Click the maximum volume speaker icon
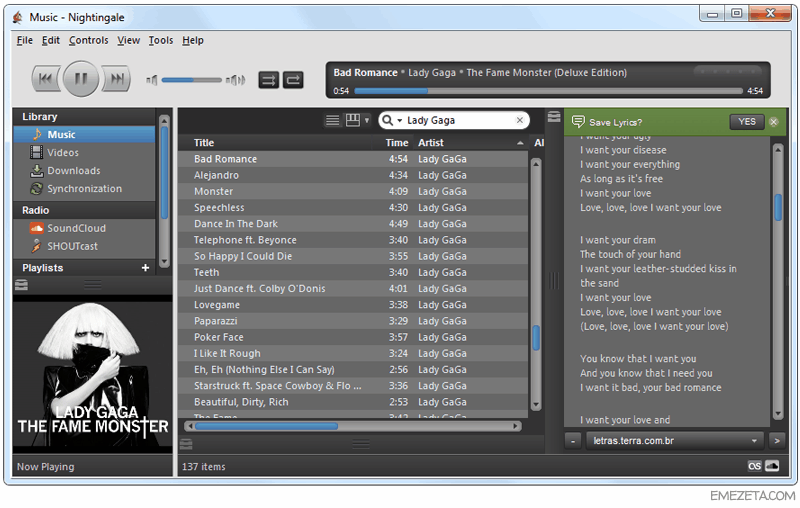 point(236,80)
